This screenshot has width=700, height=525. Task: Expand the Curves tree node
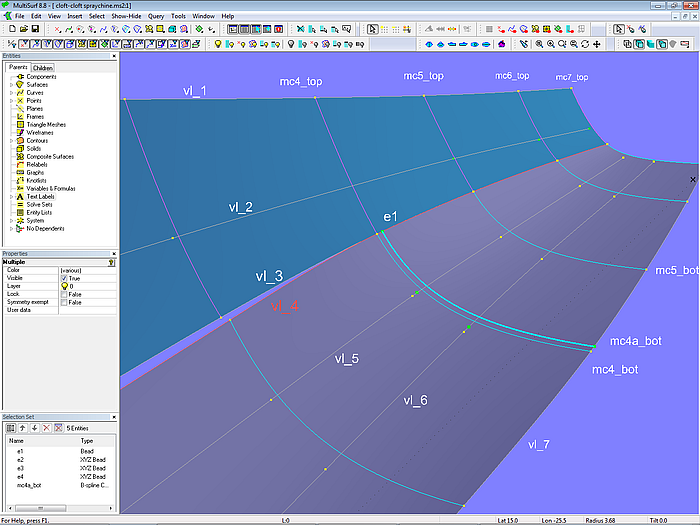[11, 93]
